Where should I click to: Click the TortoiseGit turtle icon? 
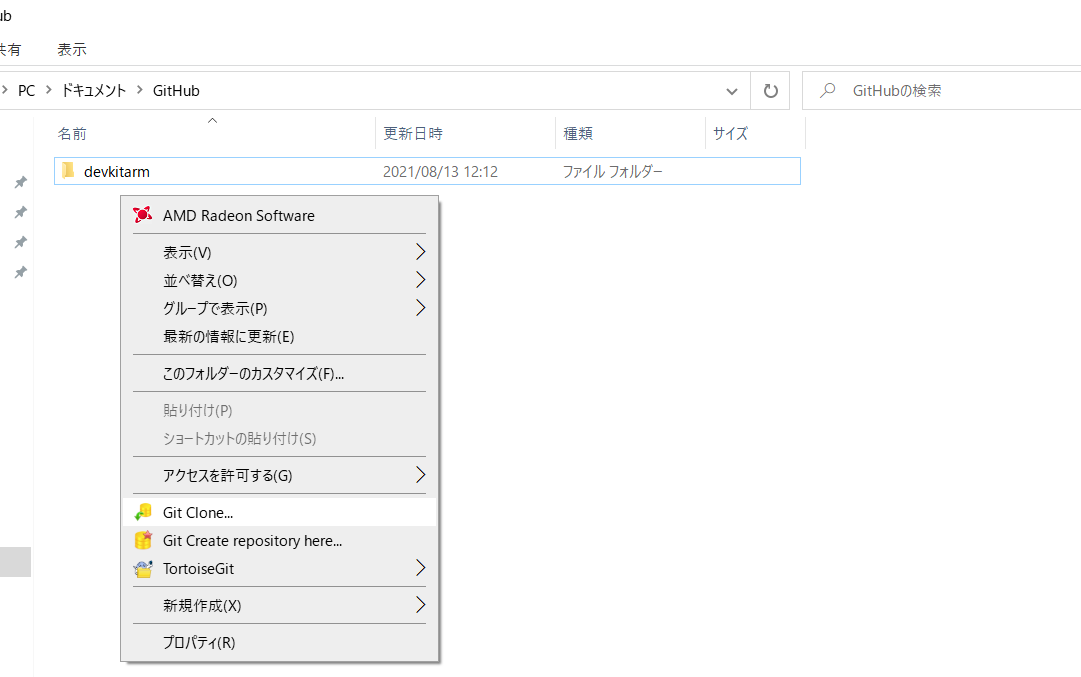tap(143, 569)
